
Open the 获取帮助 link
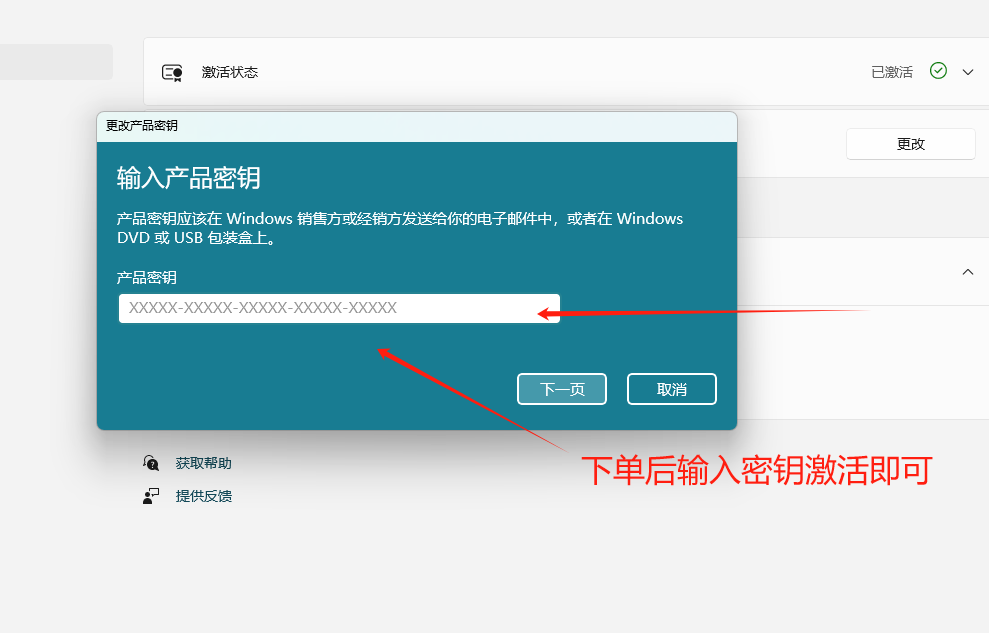(204, 463)
